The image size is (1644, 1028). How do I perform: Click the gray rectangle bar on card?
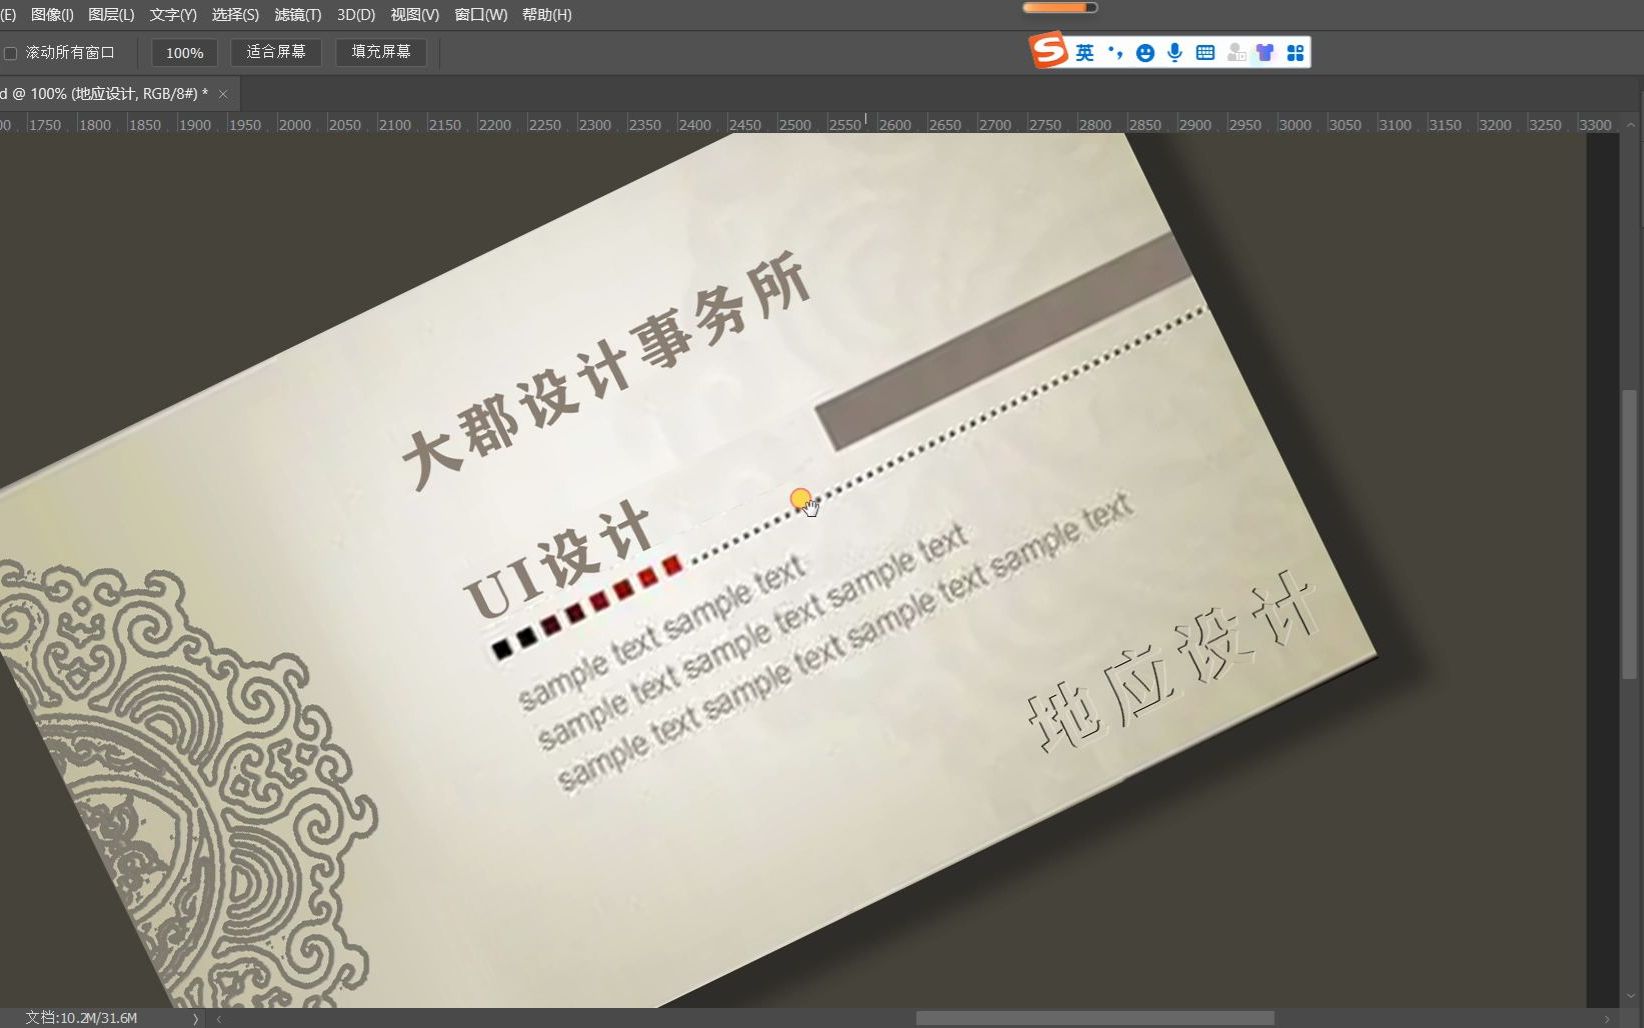tap(1002, 342)
